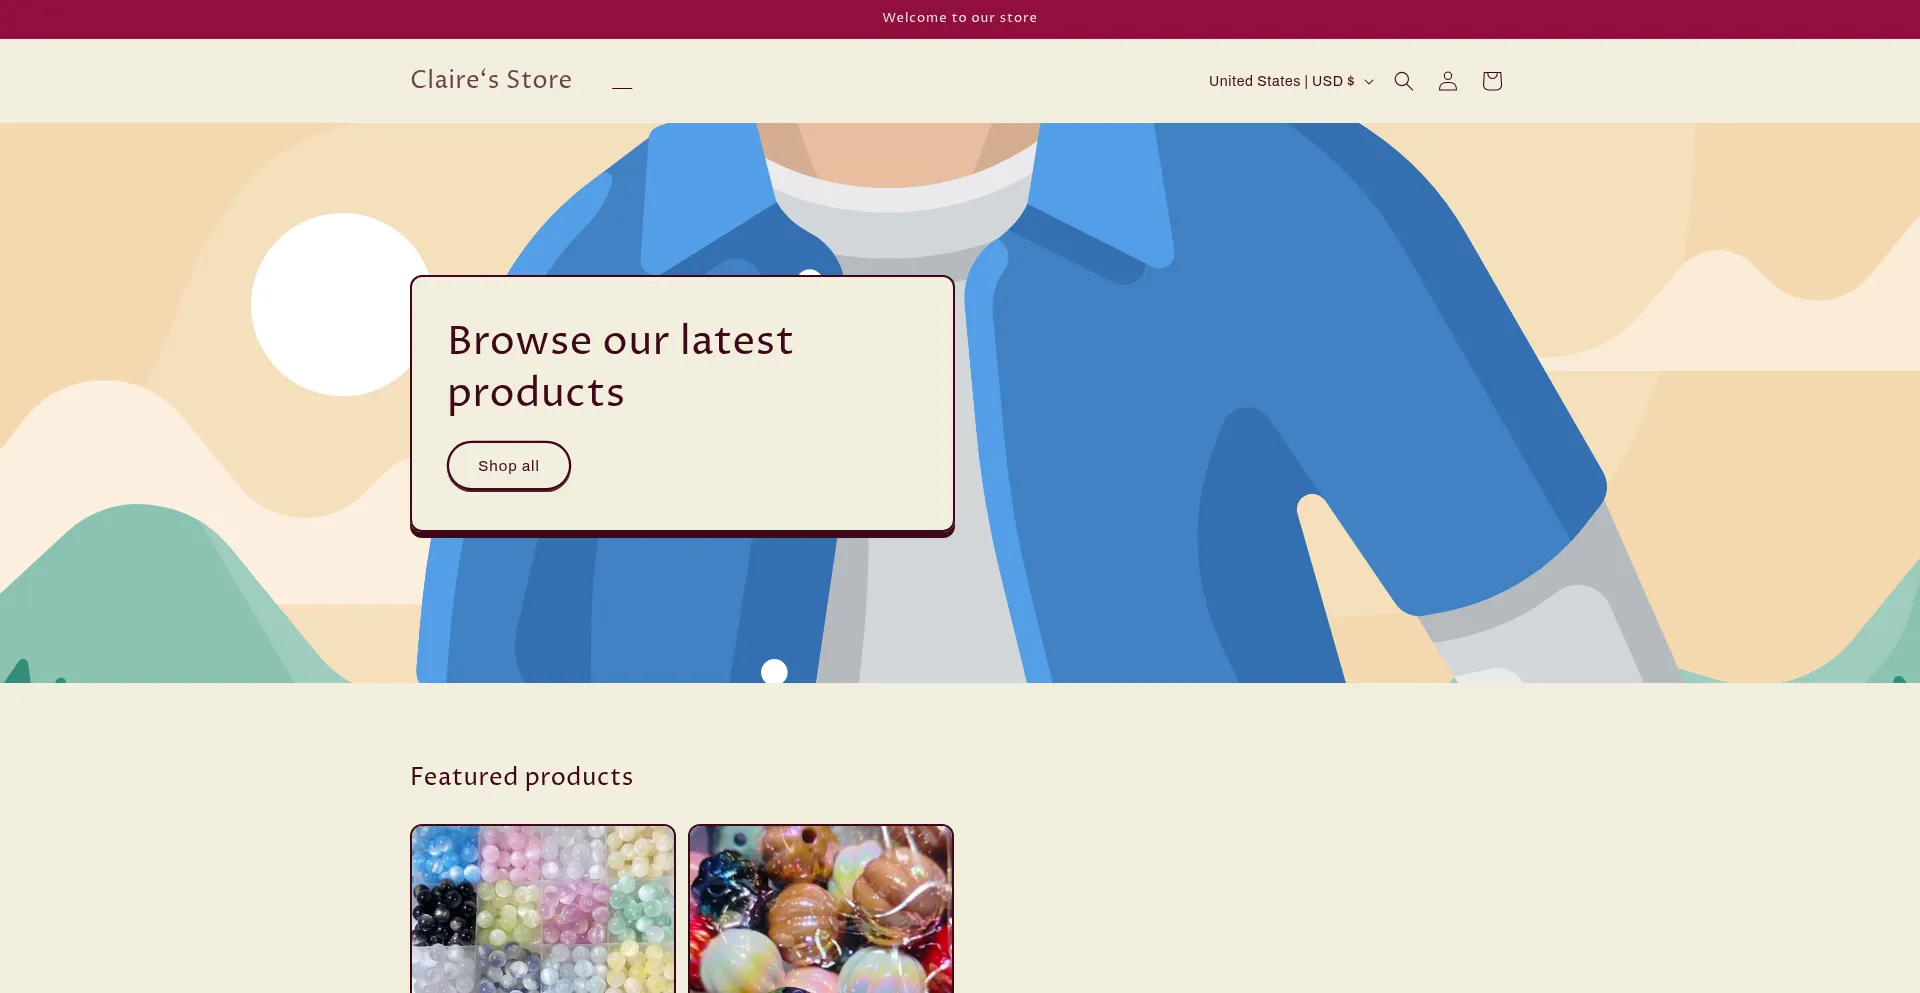Click the account login person icon

click(x=1447, y=81)
